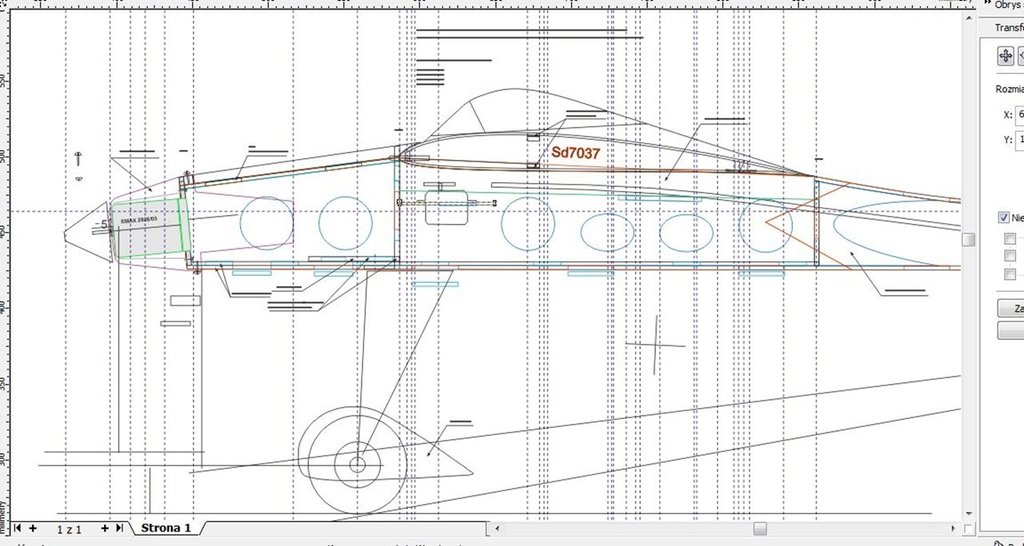Toggle the top unchecked anchor checkbox
This screenshot has width=1024, height=546.
[1010, 239]
